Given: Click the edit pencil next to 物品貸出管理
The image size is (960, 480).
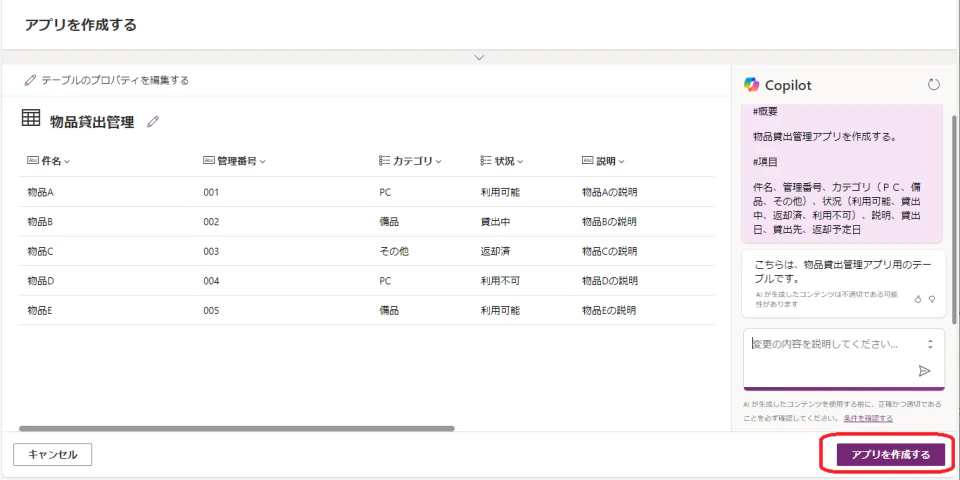Looking at the screenshot, I should [x=153, y=122].
